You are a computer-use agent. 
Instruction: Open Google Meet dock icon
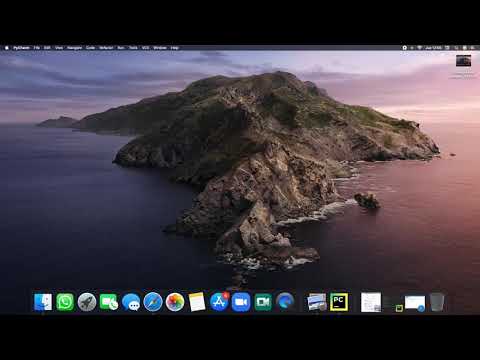pos(263,302)
